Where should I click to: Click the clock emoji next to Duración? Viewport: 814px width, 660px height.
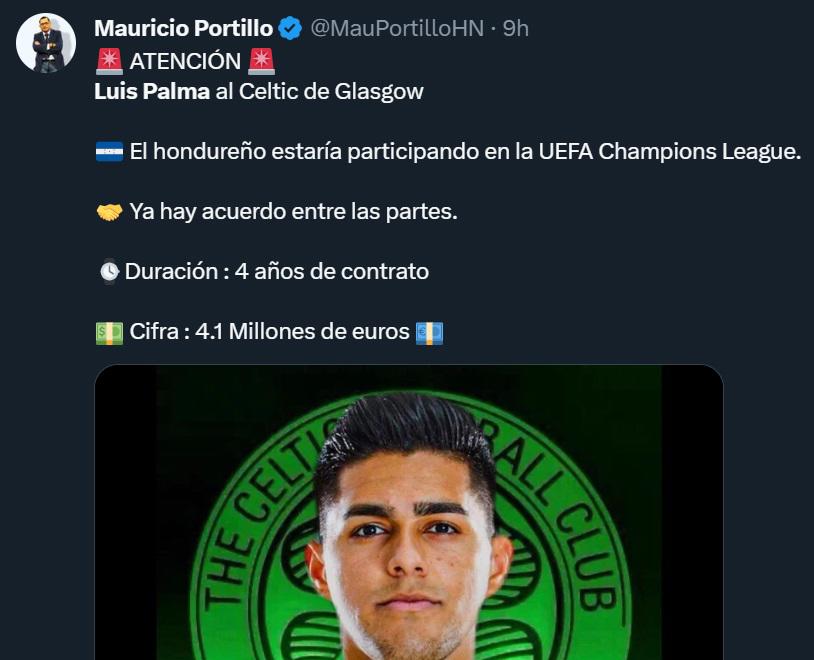click(107, 270)
